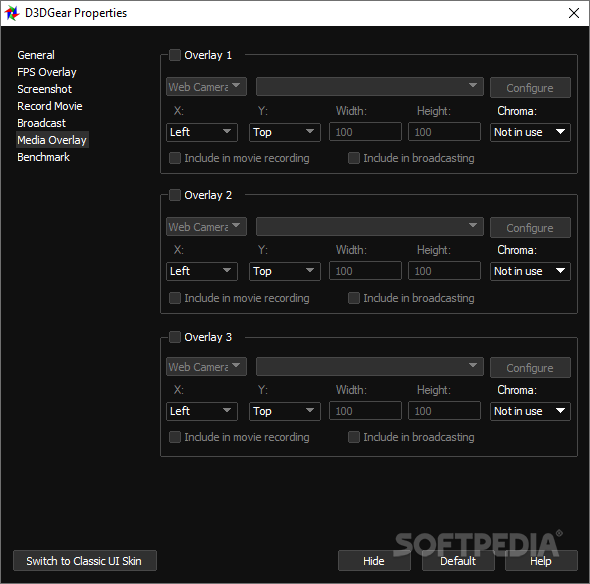Open Overlay 1 device selection dropdown
The width and height of the screenshot is (590, 584).
coord(370,87)
